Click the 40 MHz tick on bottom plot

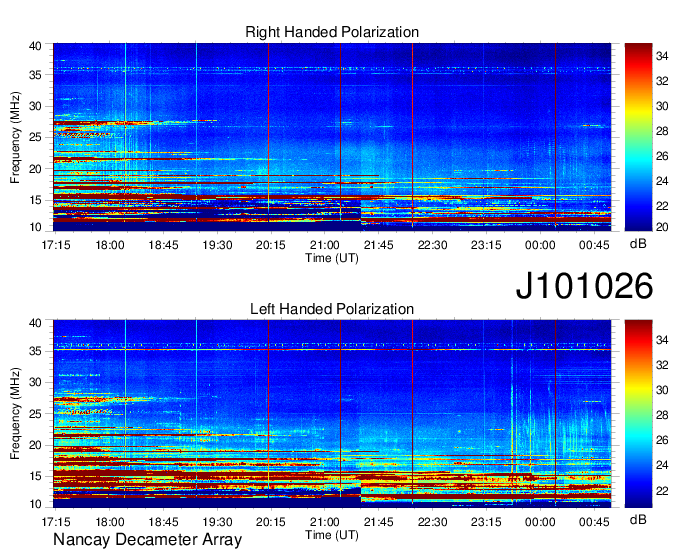point(35,323)
